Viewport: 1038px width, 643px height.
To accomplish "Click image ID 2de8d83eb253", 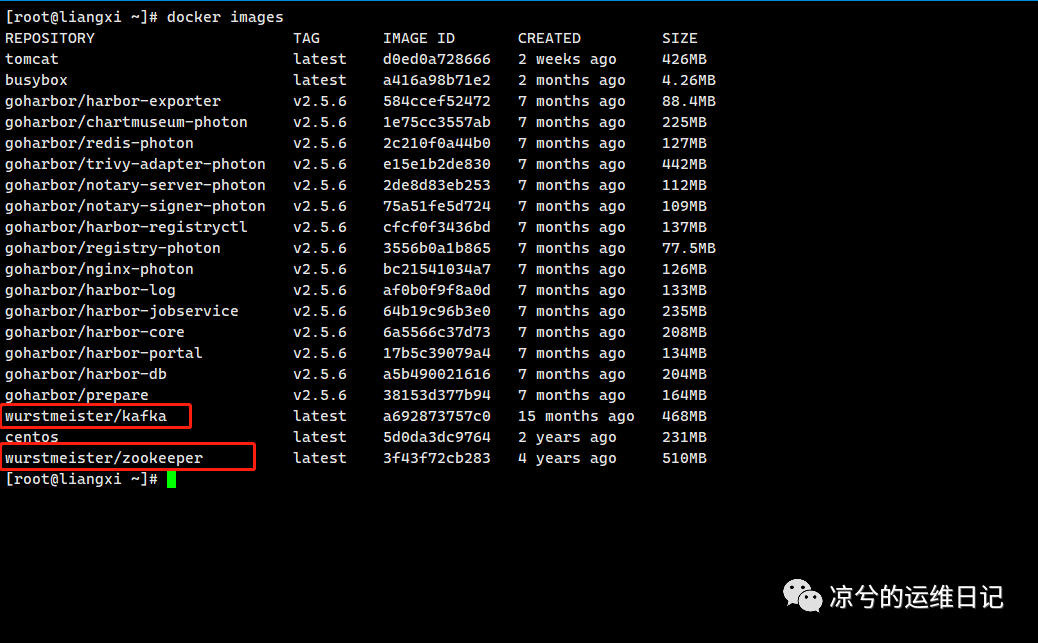I will [x=437, y=185].
